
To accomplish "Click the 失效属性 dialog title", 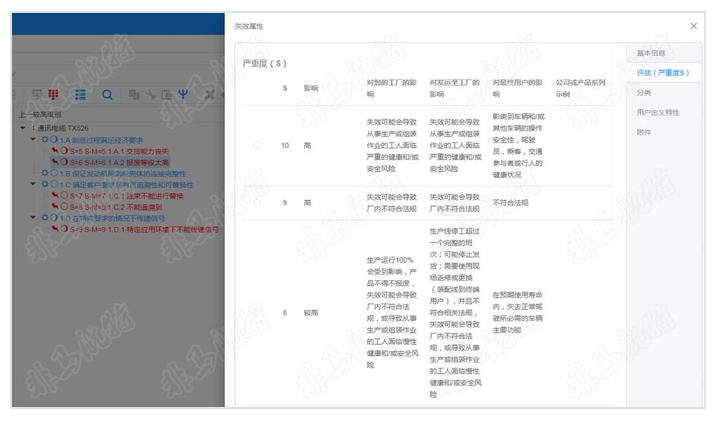I will [249, 26].
